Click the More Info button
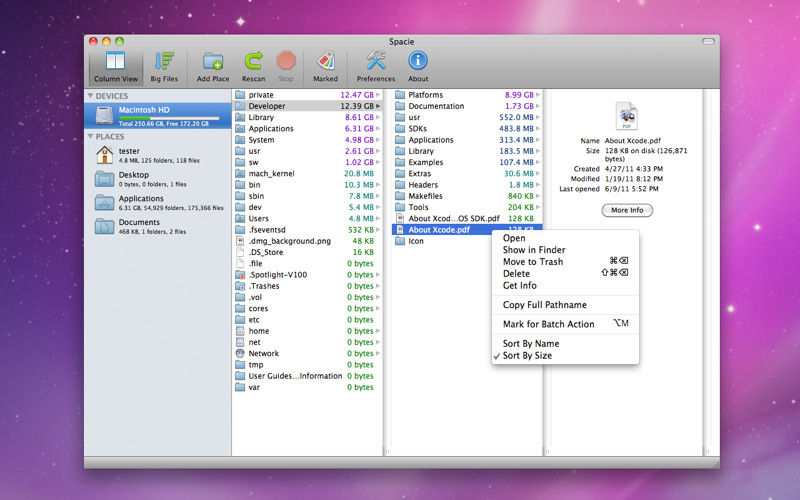 coord(627,210)
